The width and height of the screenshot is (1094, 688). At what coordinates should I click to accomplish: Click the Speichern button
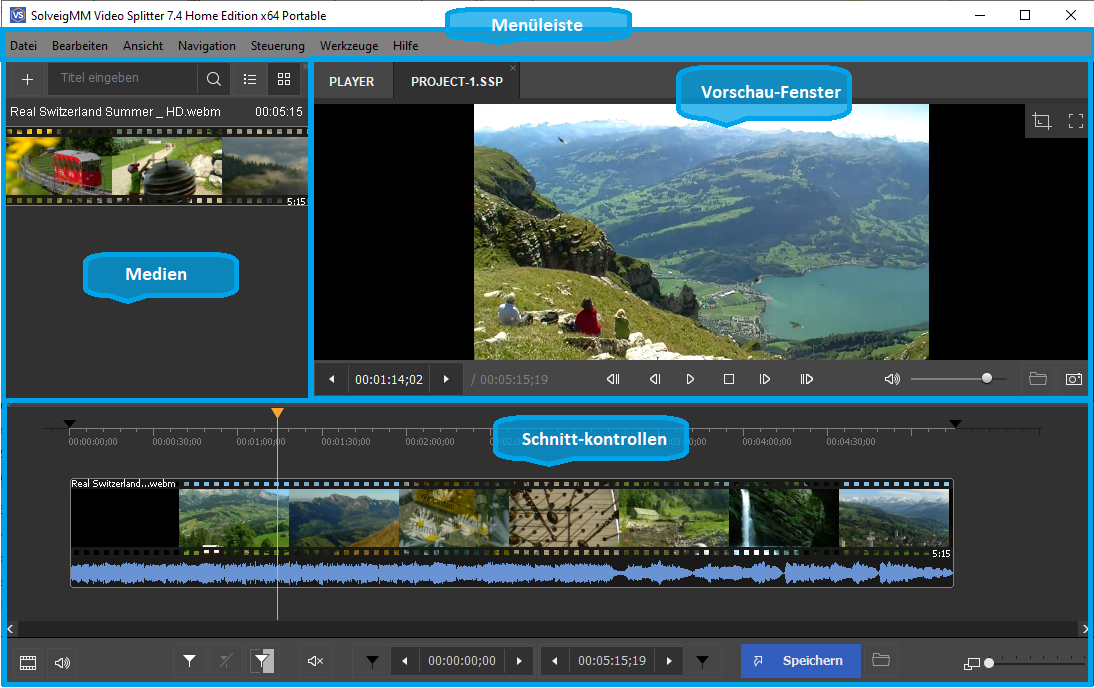(x=800, y=661)
